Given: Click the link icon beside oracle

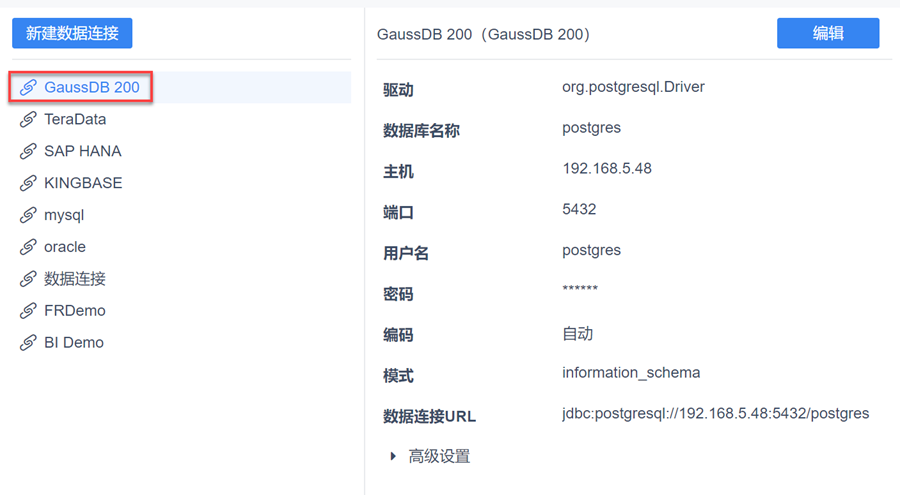Looking at the screenshot, I should (x=28, y=247).
